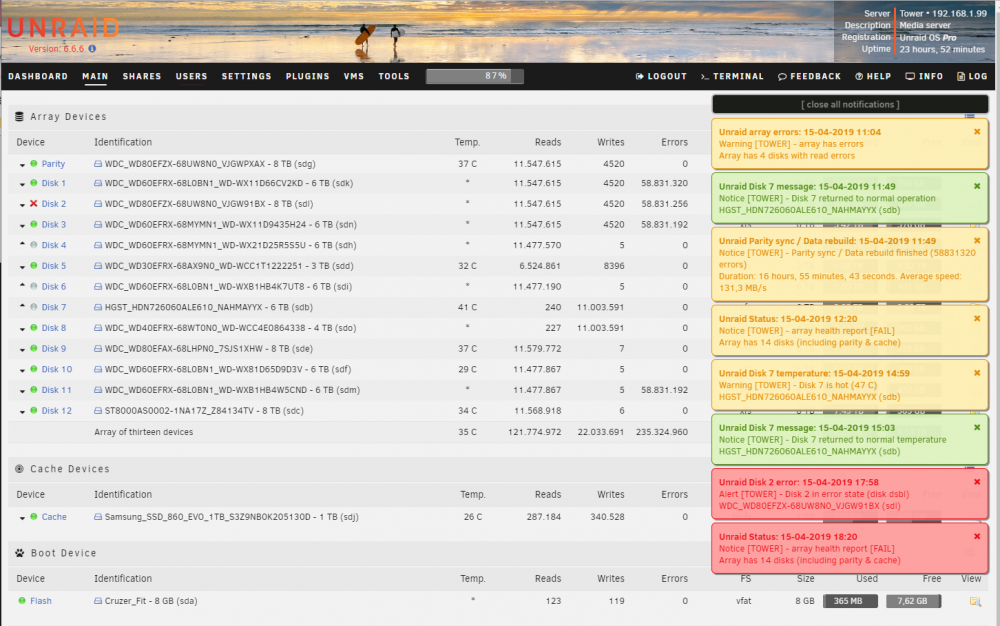Spin up Disk 6 with its arrow toggle

22,285
